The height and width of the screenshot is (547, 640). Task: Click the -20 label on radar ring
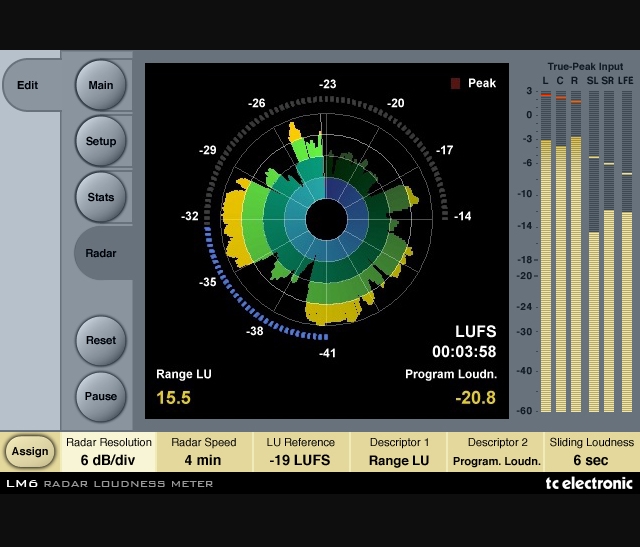396,103
